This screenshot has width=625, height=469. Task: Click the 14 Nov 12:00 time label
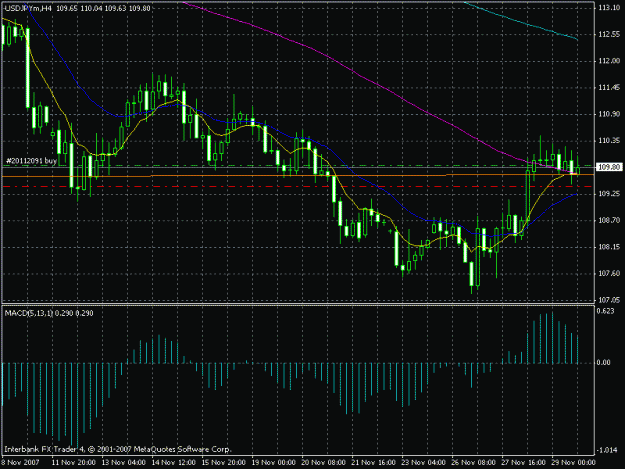point(174,463)
